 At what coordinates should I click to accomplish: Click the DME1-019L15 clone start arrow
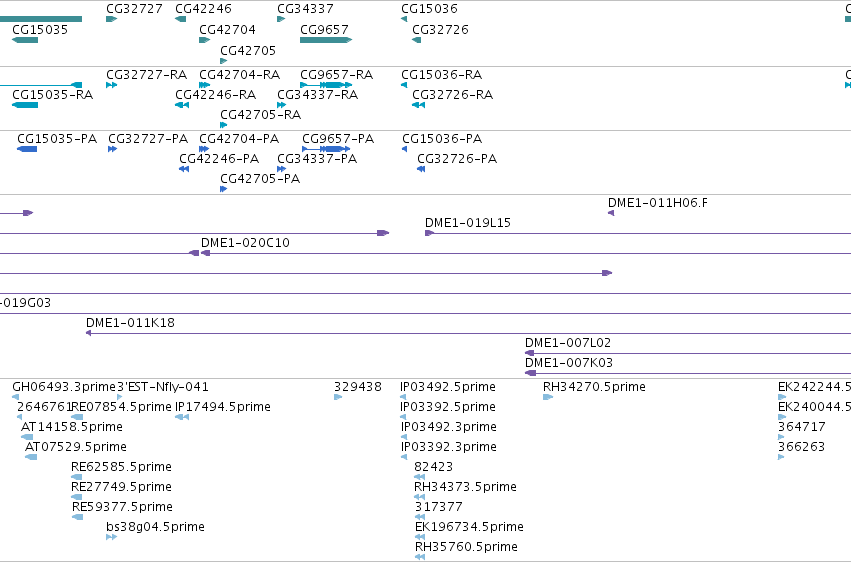(x=429, y=233)
